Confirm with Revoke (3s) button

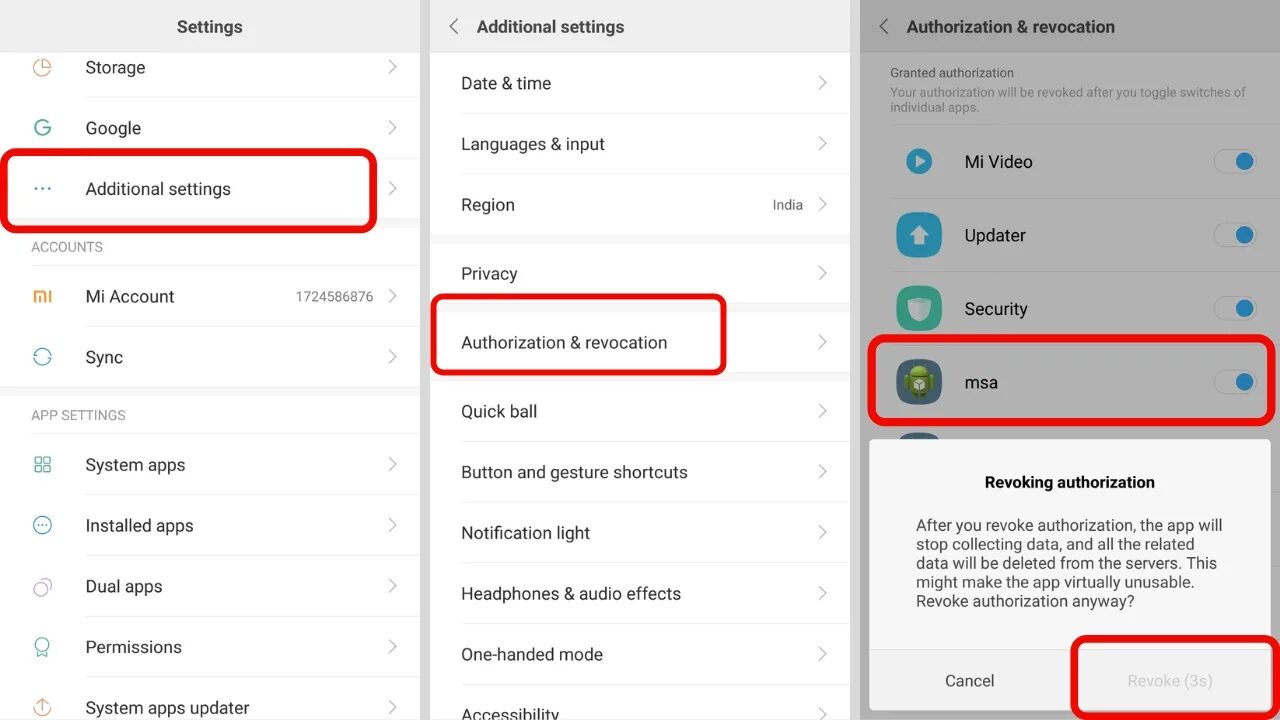(x=1170, y=681)
